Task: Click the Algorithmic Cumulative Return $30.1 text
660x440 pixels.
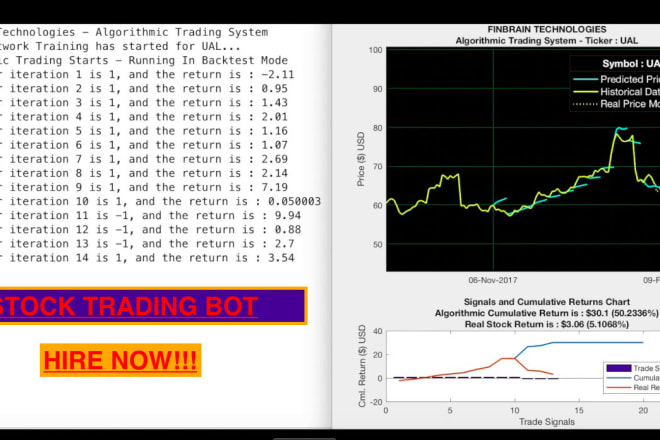Action: tap(546, 313)
